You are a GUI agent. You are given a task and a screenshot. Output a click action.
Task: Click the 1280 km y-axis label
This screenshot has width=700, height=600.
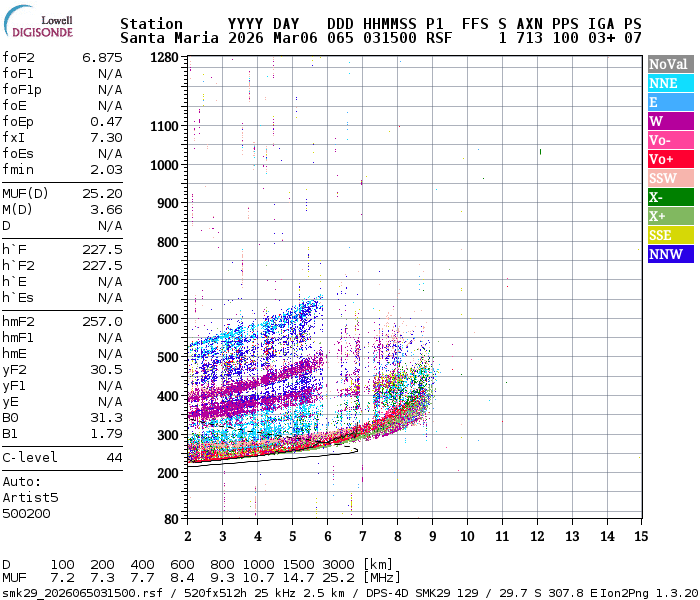pyautogui.click(x=164, y=58)
